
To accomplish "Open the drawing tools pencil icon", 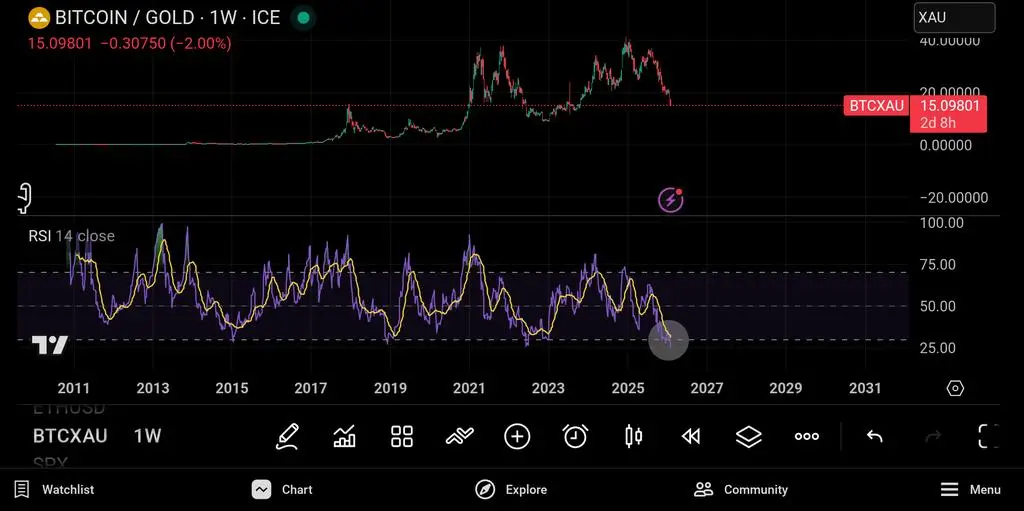I will [x=287, y=436].
